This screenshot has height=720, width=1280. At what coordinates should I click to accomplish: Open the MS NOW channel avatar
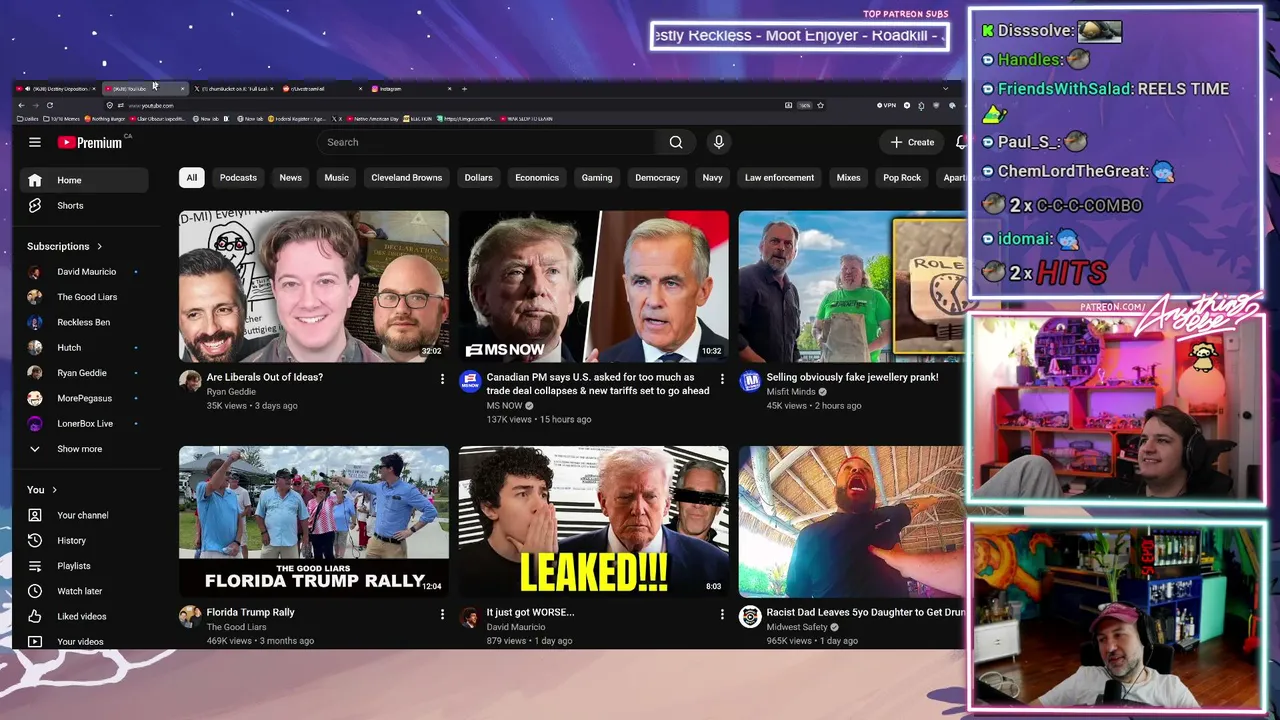470,381
